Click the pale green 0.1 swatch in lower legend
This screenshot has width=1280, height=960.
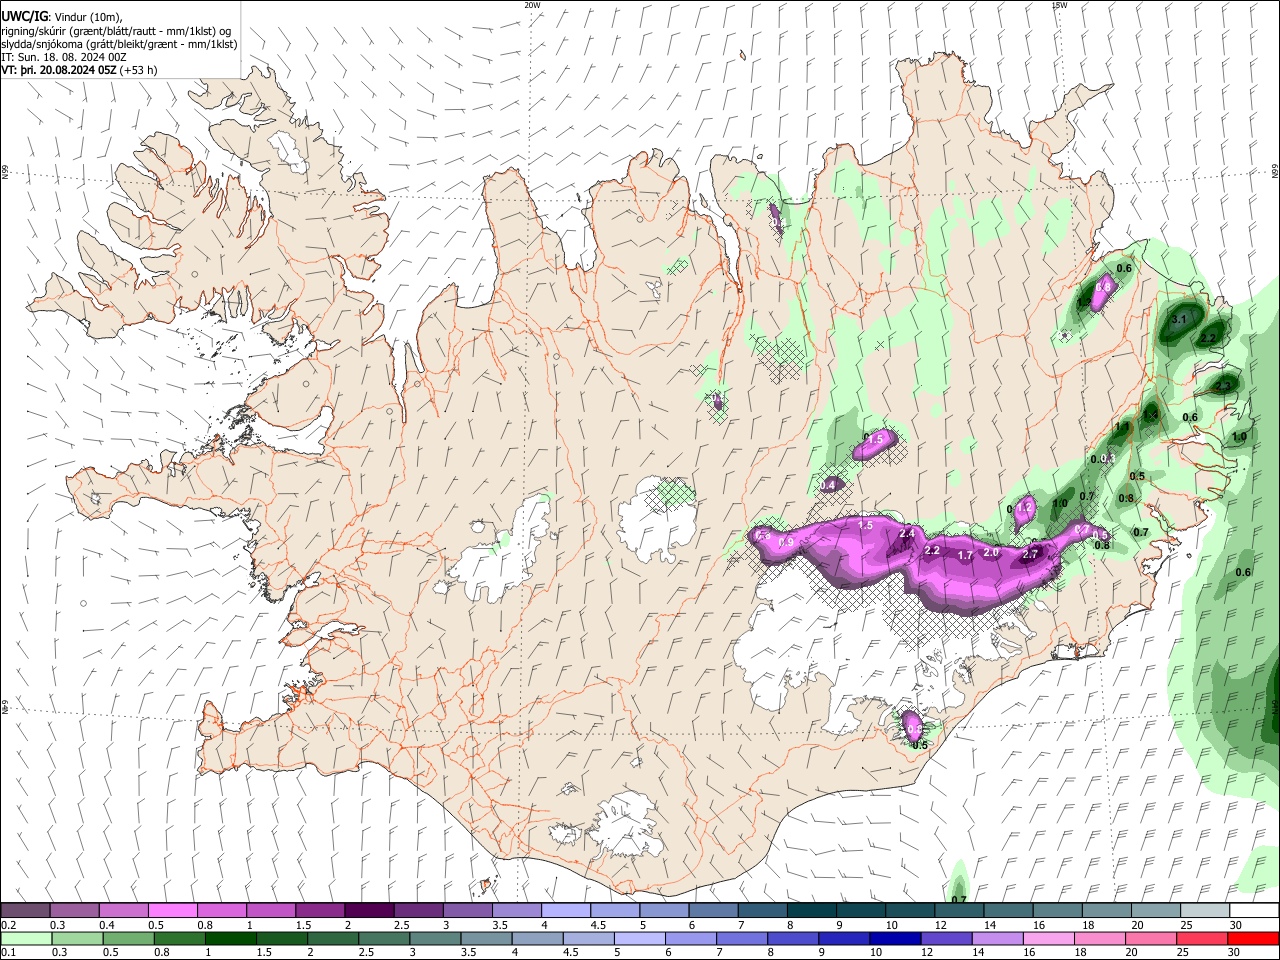[26, 939]
